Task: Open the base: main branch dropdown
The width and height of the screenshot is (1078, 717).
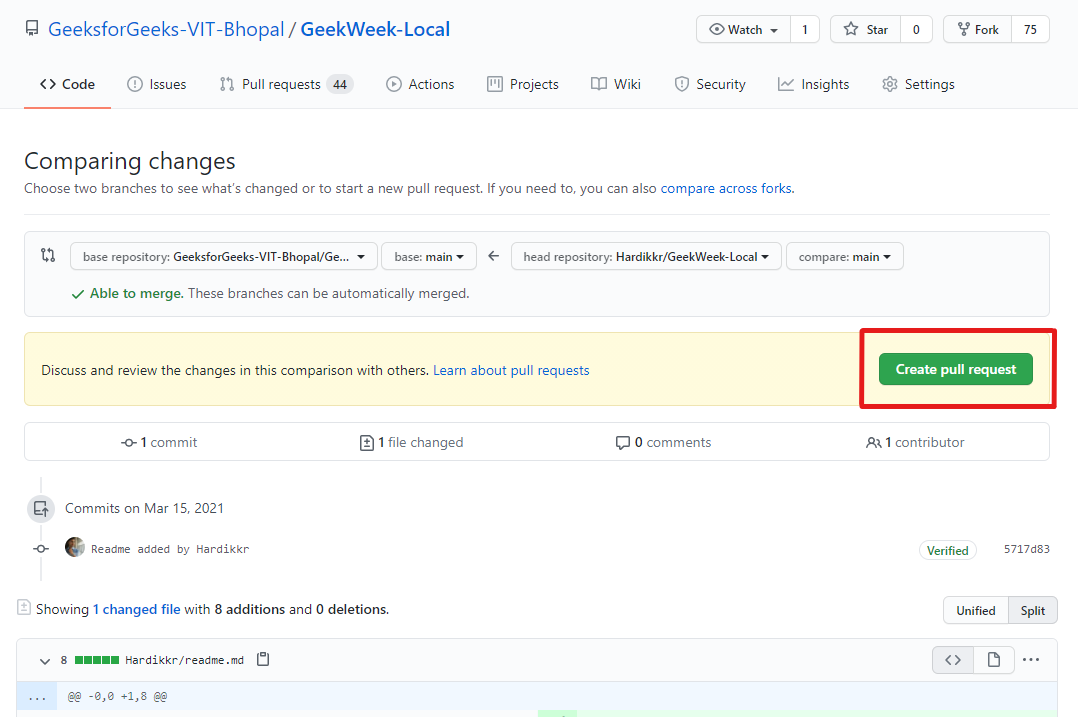Action: tap(429, 256)
